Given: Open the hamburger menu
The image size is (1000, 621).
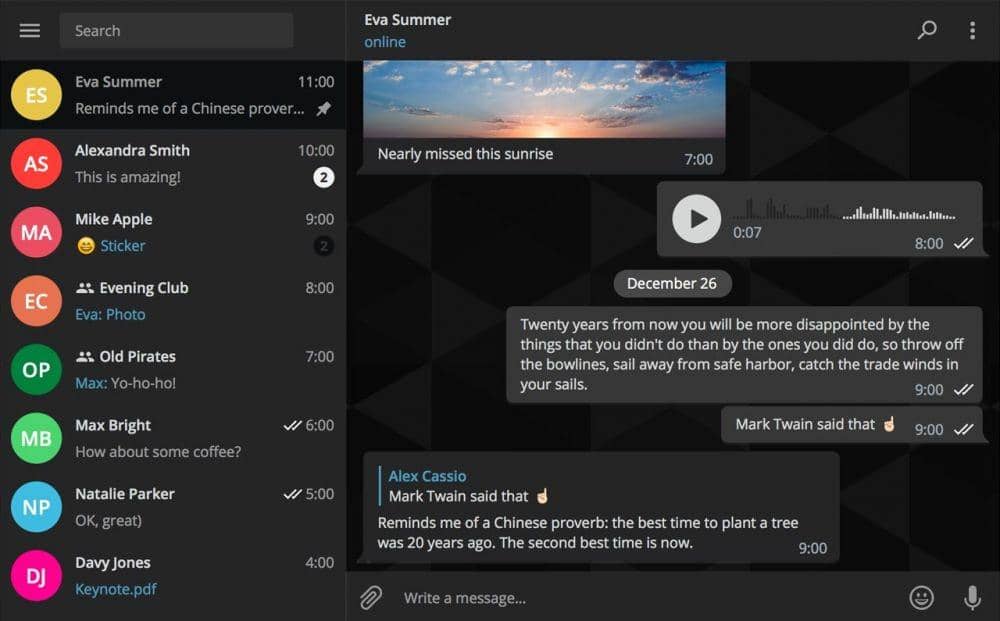Looking at the screenshot, I should [x=29, y=30].
